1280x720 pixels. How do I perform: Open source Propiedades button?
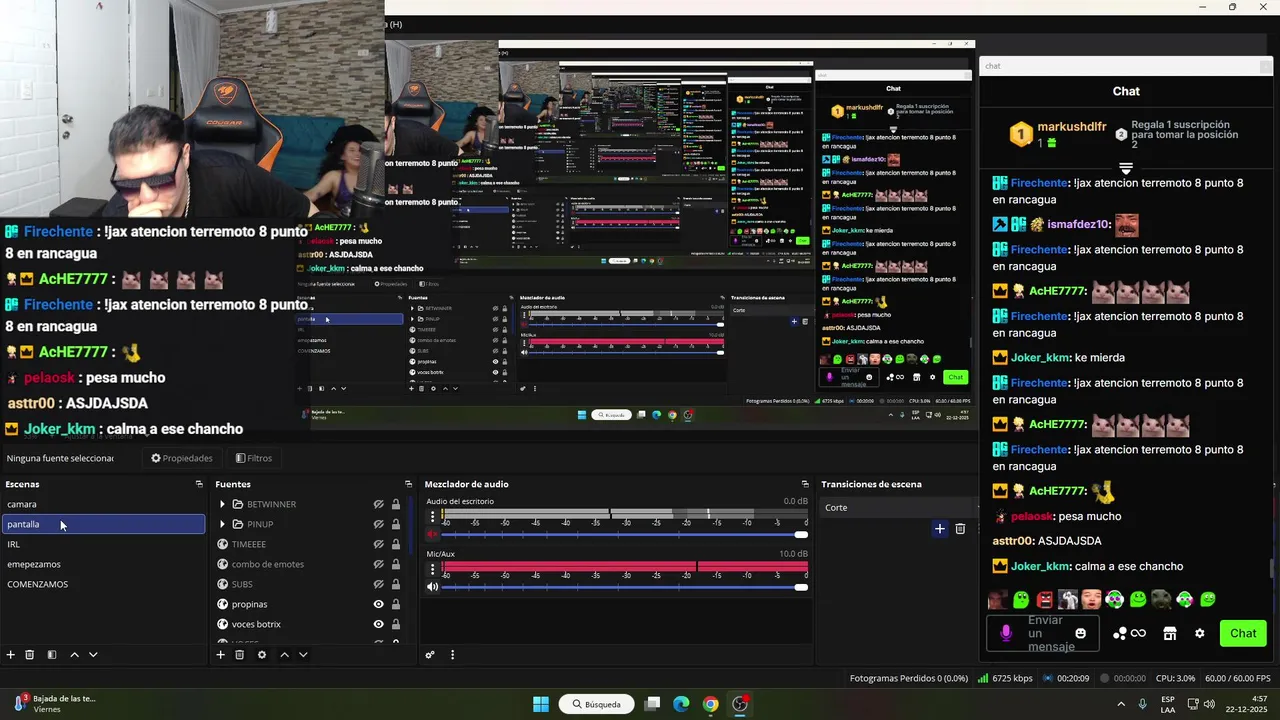[182, 458]
